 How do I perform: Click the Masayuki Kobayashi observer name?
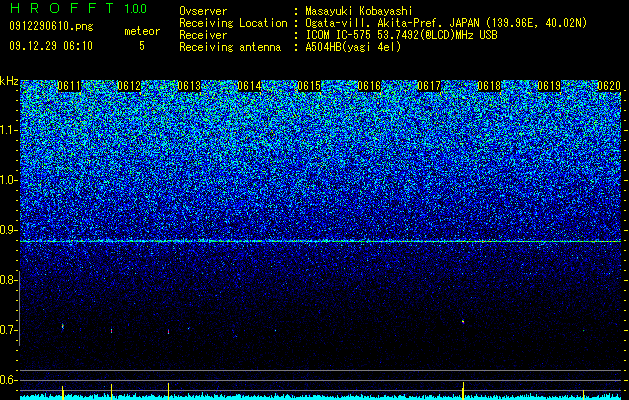point(359,11)
